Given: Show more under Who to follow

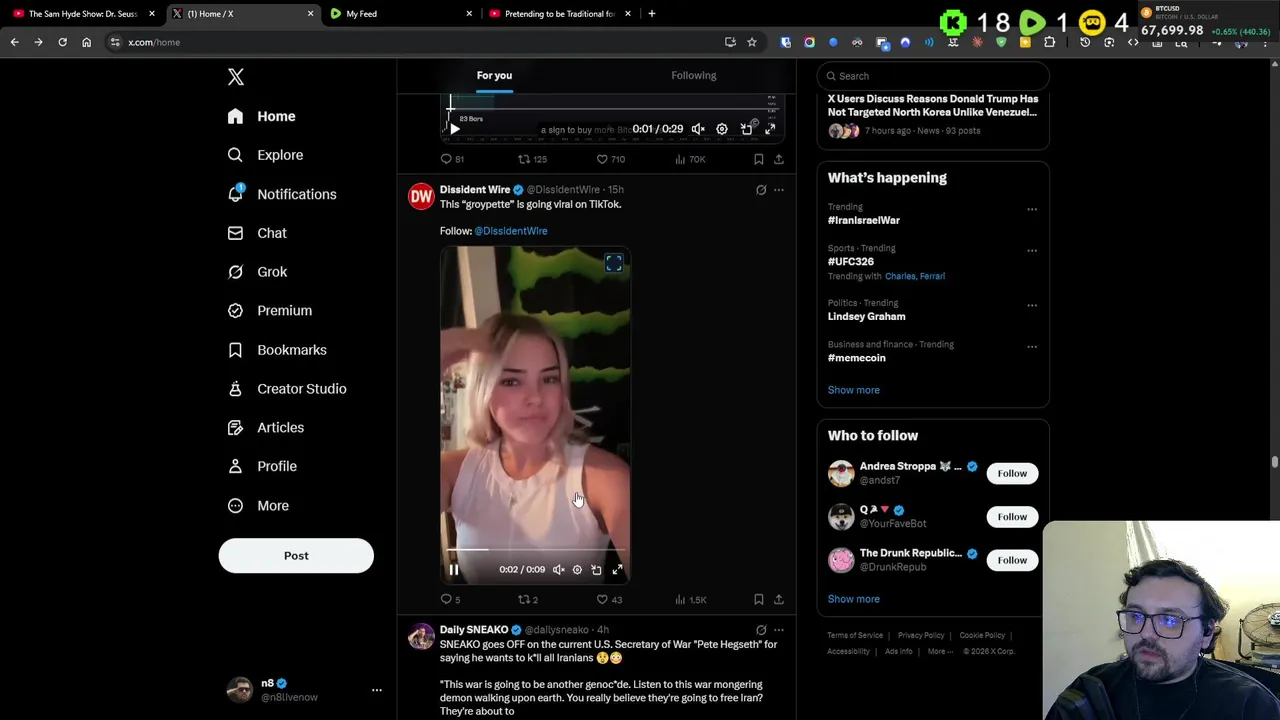Looking at the screenshot, I should tap(854, 599).
